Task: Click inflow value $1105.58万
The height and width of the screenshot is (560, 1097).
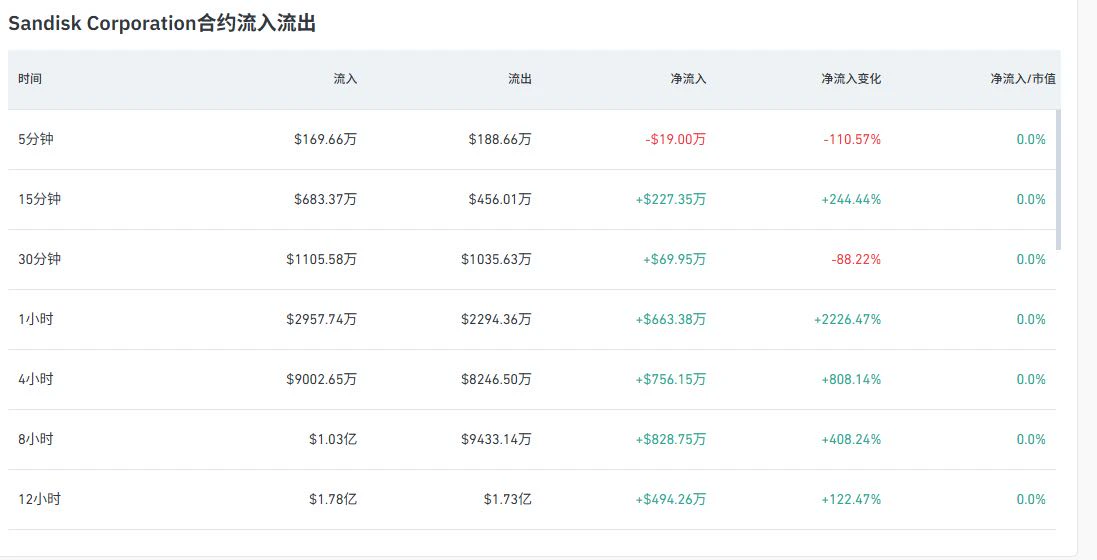Action: pyautogui.click(x=322, y=260)
